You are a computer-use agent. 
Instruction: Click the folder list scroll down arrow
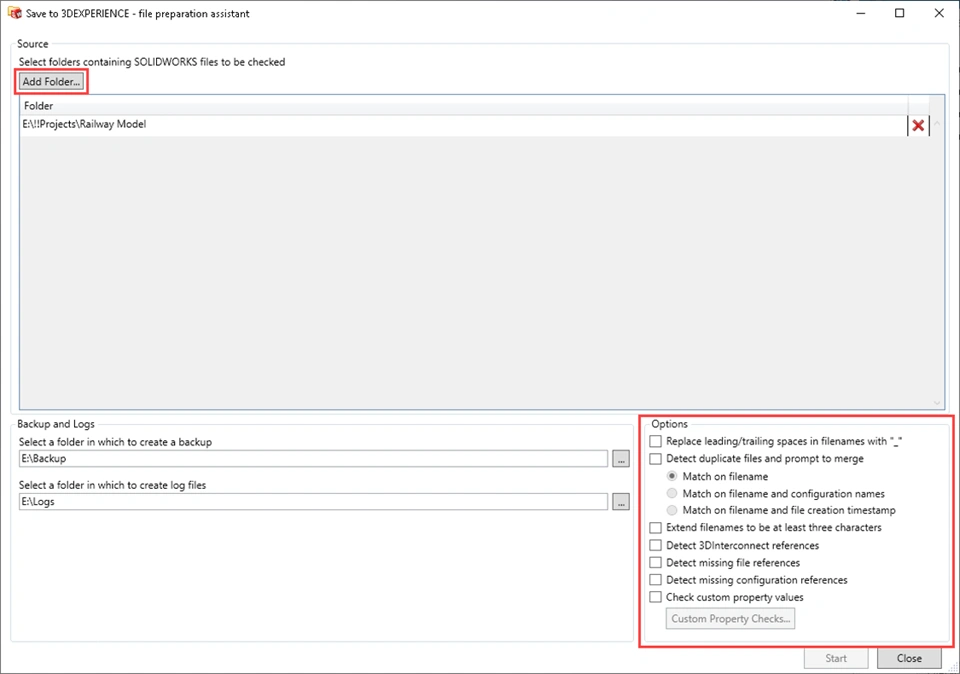tap(937, 402)
